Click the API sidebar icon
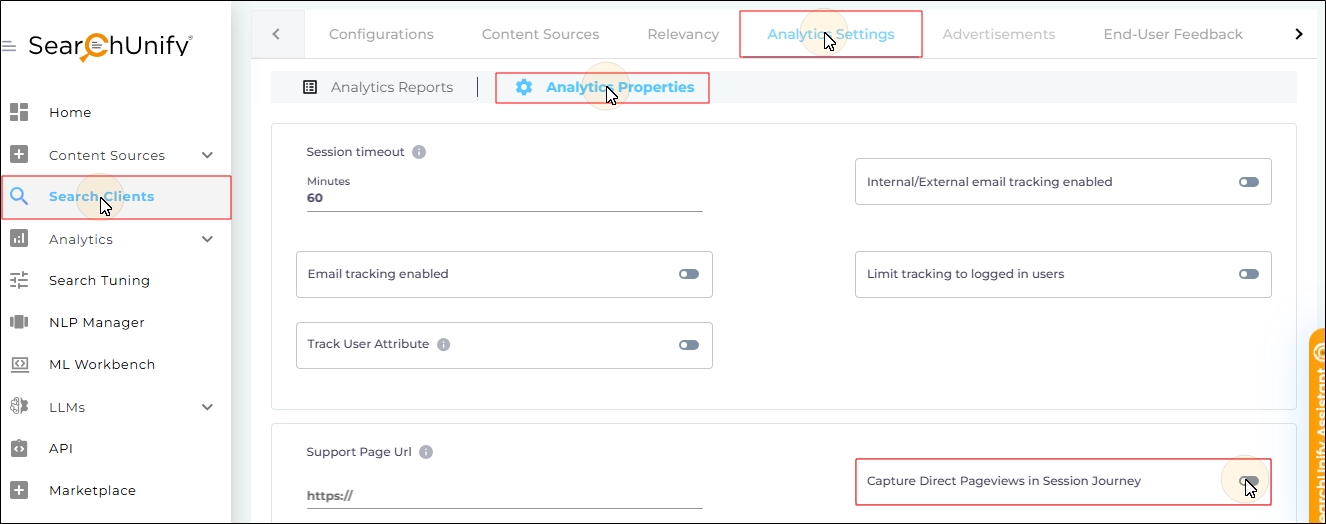The image size is (1326, 524). 19,448
